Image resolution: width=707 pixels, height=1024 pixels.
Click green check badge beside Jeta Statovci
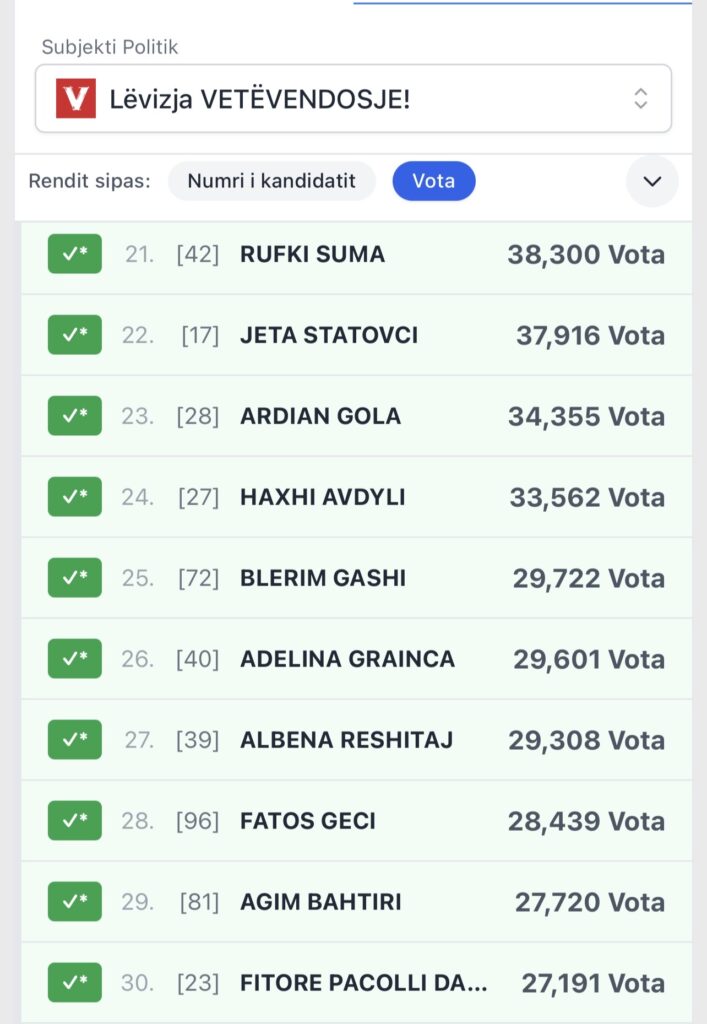pyautogui.click(x=75, y=335)
